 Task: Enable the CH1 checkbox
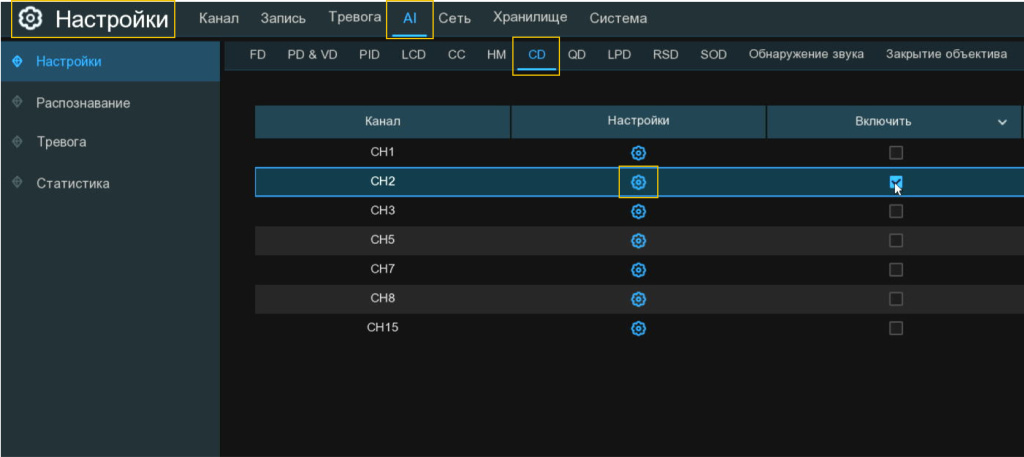(x=896, y=153)
